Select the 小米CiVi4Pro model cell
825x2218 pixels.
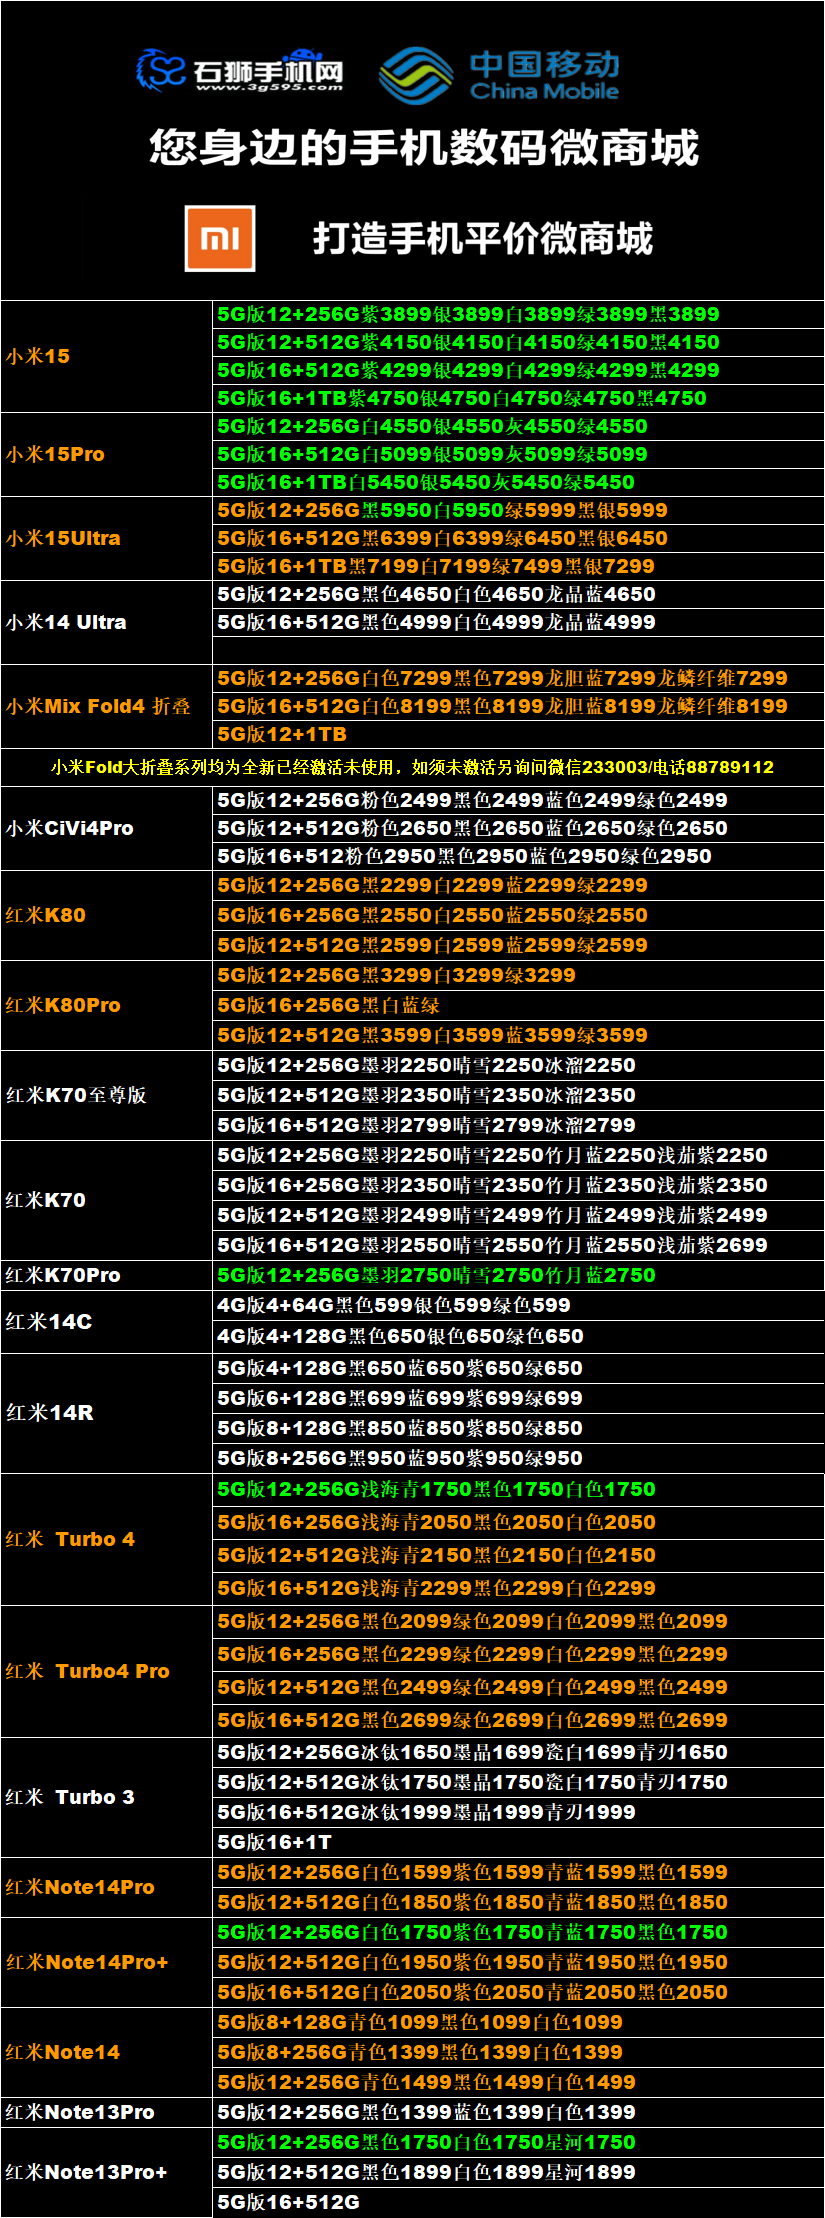click(106, 828)
